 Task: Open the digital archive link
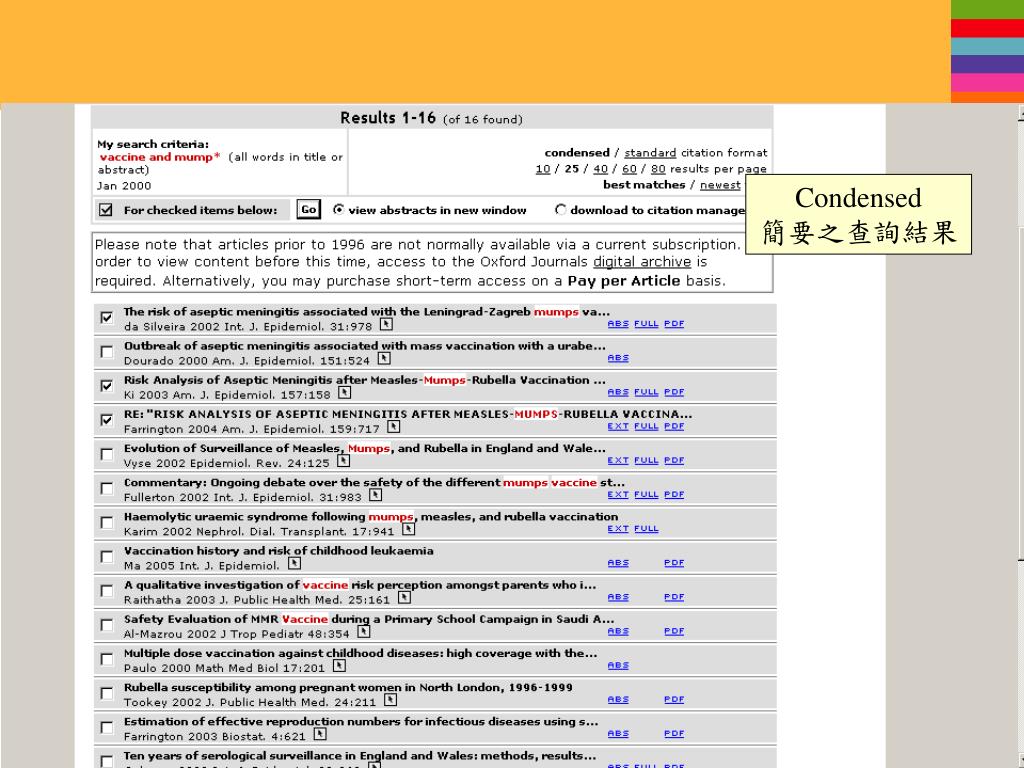pyautogui.click(x=642, y=262)
